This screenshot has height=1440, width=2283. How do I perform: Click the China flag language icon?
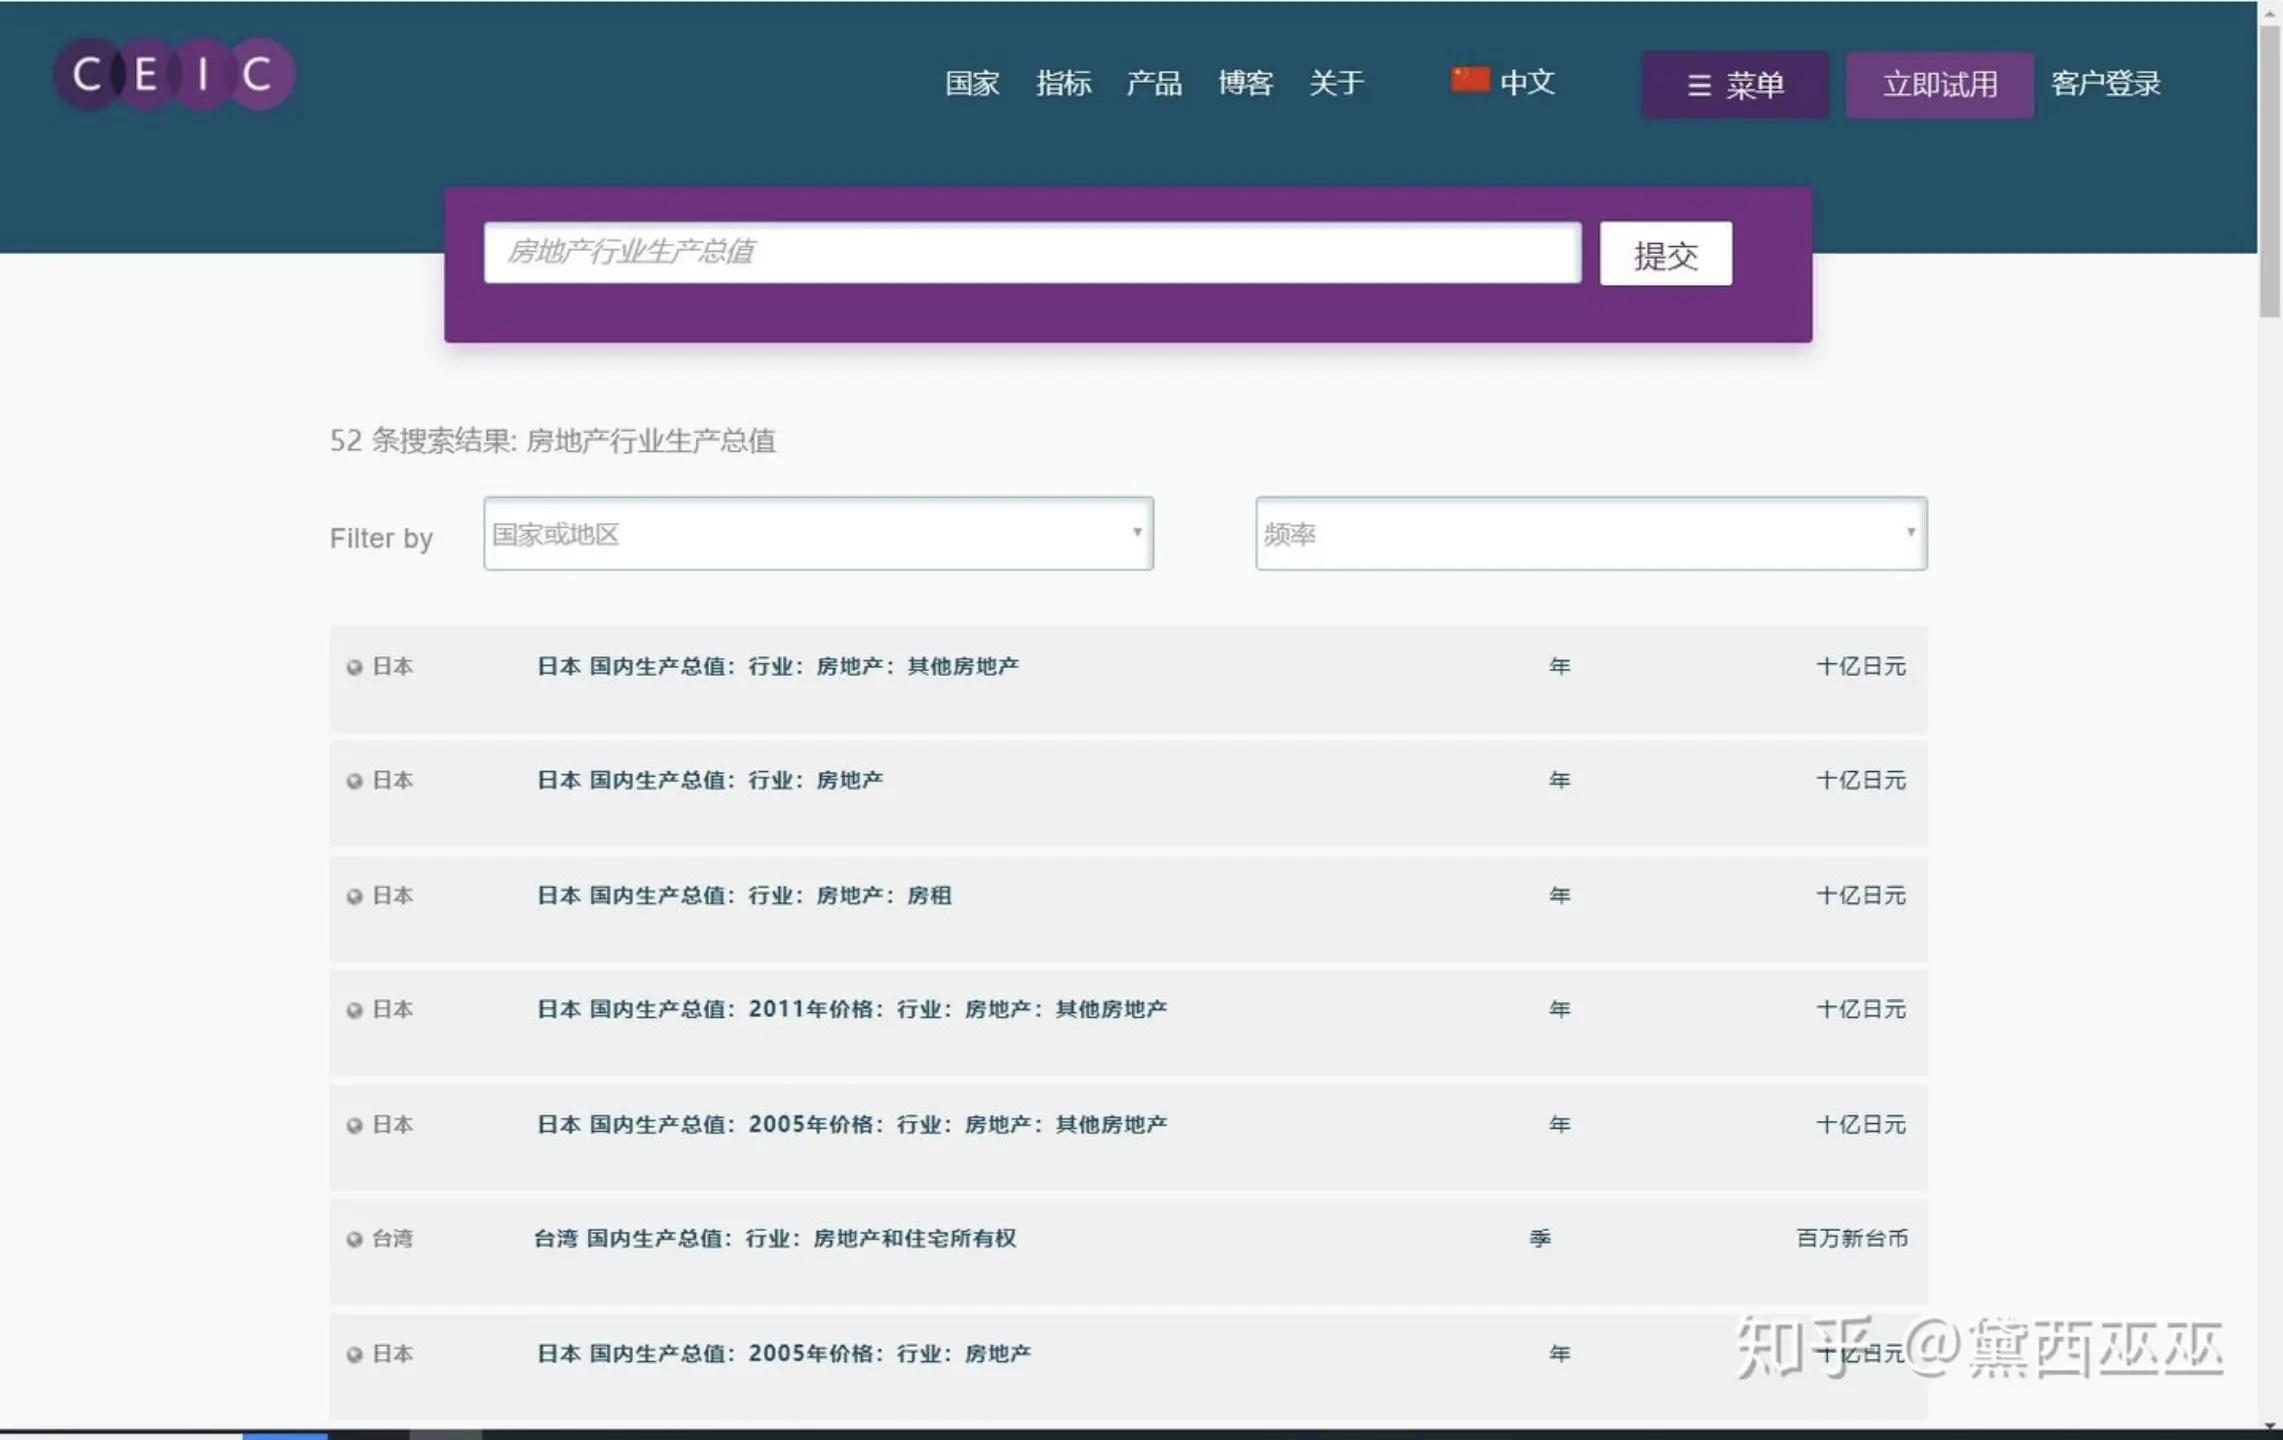point(1470,80)
